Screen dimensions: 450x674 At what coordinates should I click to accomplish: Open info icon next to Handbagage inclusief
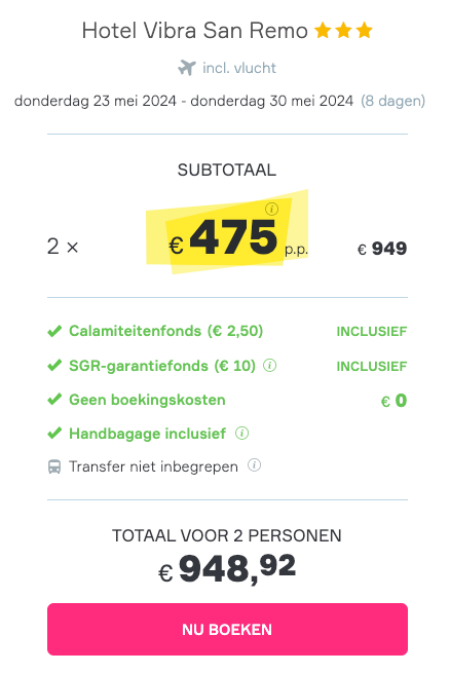click(242, 433)
